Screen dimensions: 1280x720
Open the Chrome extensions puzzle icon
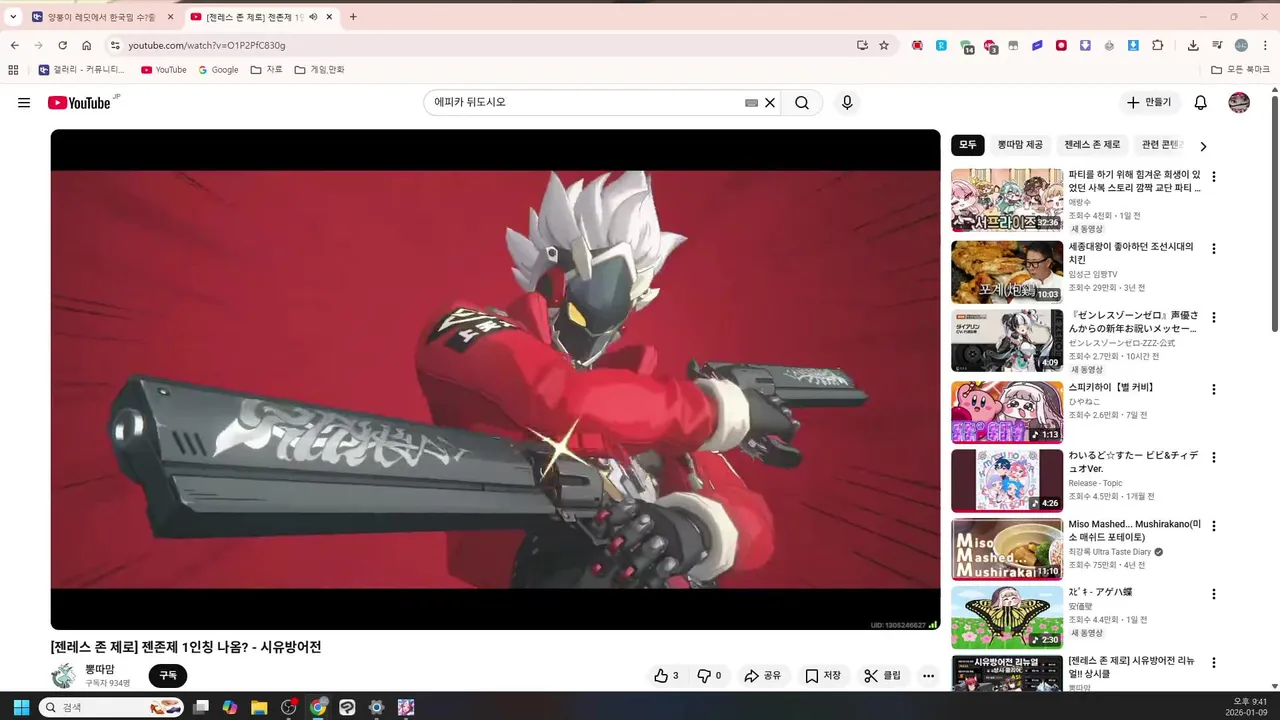point(1158,45)
